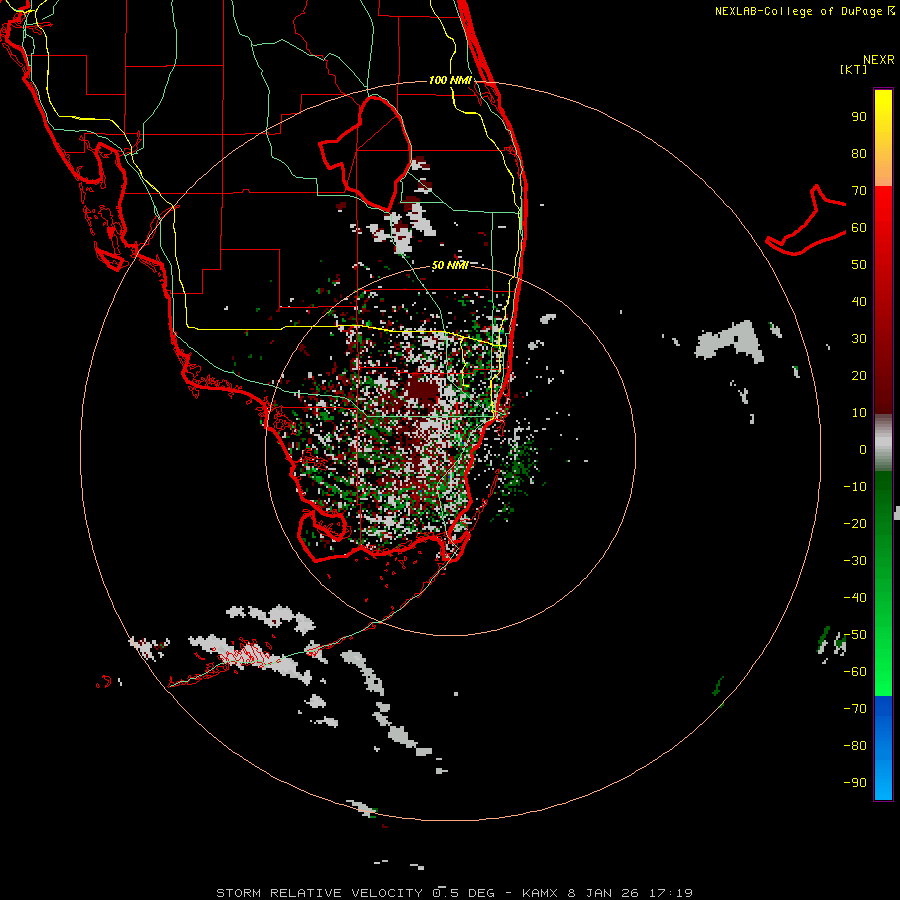Screen dimensions: 900x900
Task: Click the dark red velocity blob near radar center
Action: click(423, 389)
